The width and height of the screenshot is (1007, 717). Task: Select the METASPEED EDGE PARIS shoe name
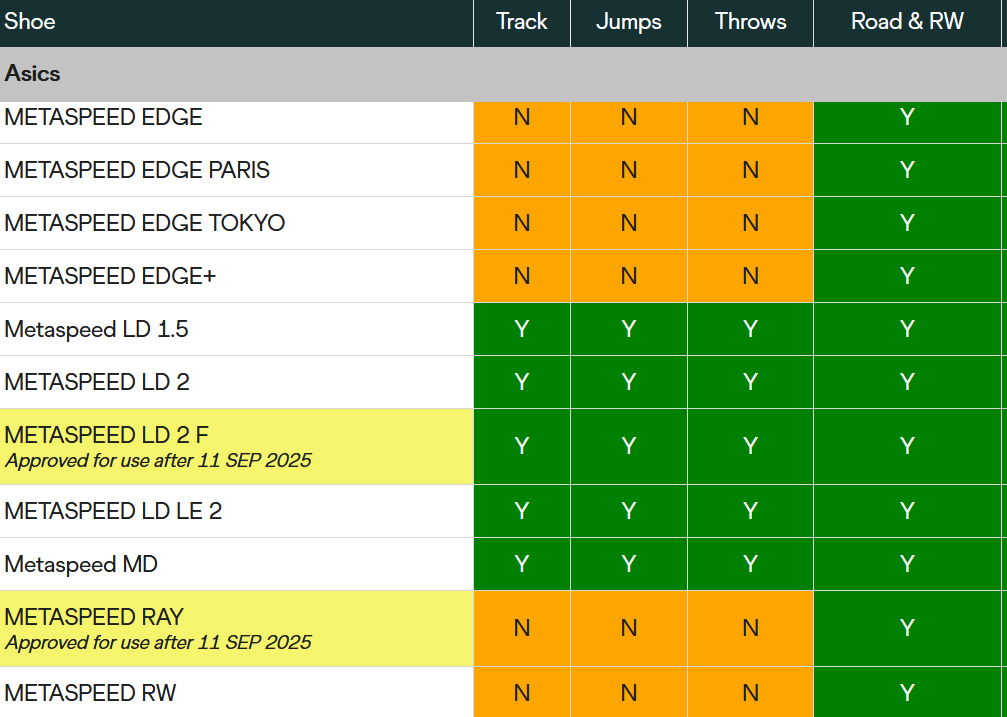coord(137,170)
